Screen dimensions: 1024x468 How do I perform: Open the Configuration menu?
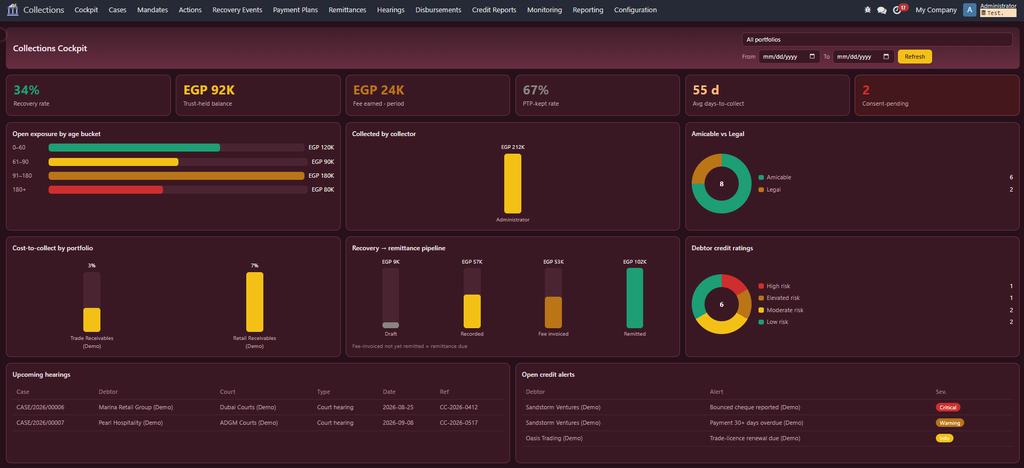[x=635, y=10]
